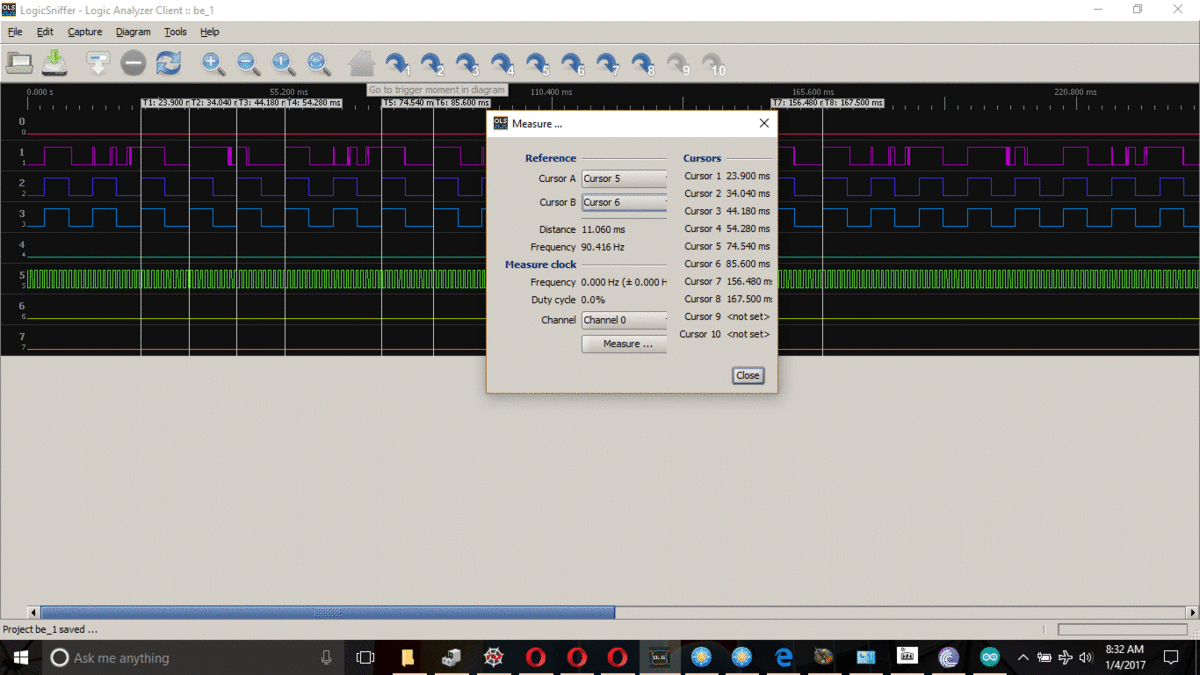The width and height of the screenshot is (1200, 675).
Task: Zoom to fit the whole capture
Action: pyautogui.click(x=318, y=63)
